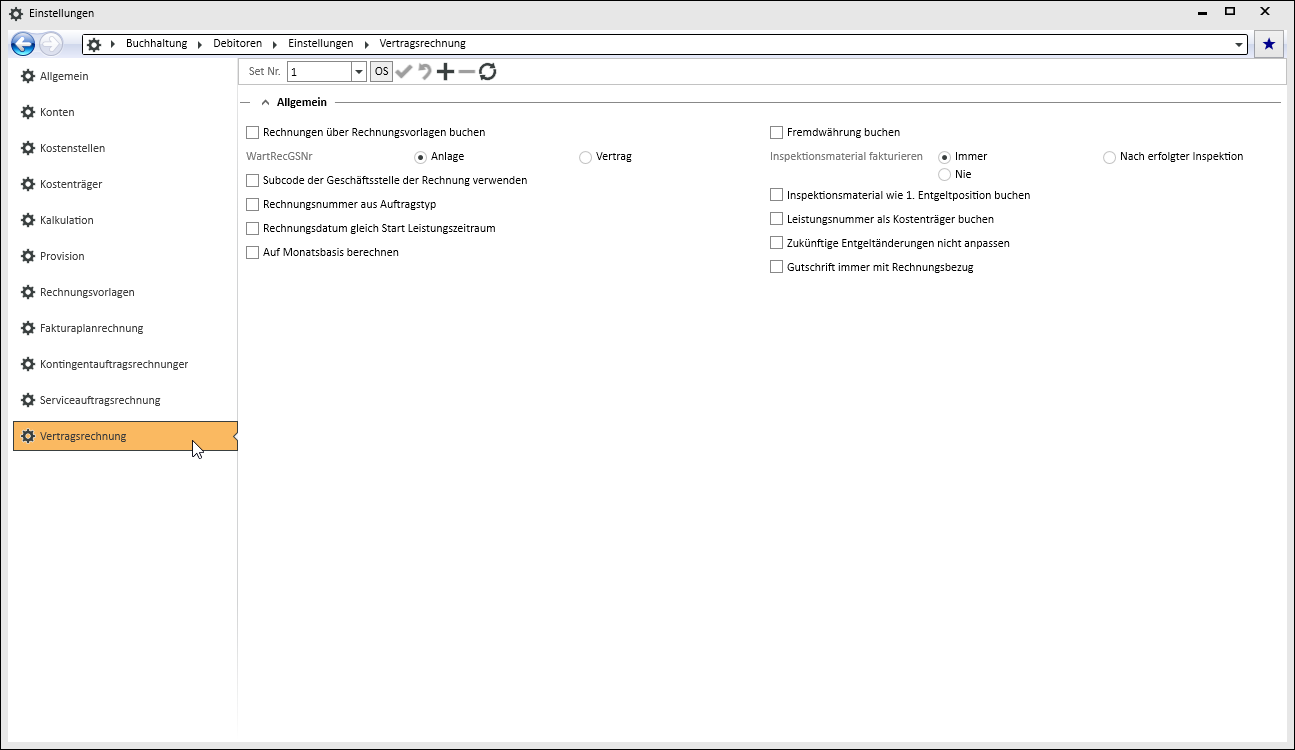1295x750 pixels.
Task: Open Kalkulation settings page
Action: [x=125, y=220]
